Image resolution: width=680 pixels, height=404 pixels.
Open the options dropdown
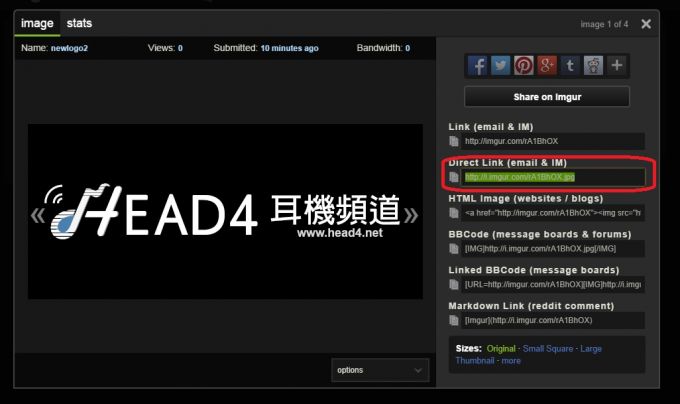(x=380, y=370)
